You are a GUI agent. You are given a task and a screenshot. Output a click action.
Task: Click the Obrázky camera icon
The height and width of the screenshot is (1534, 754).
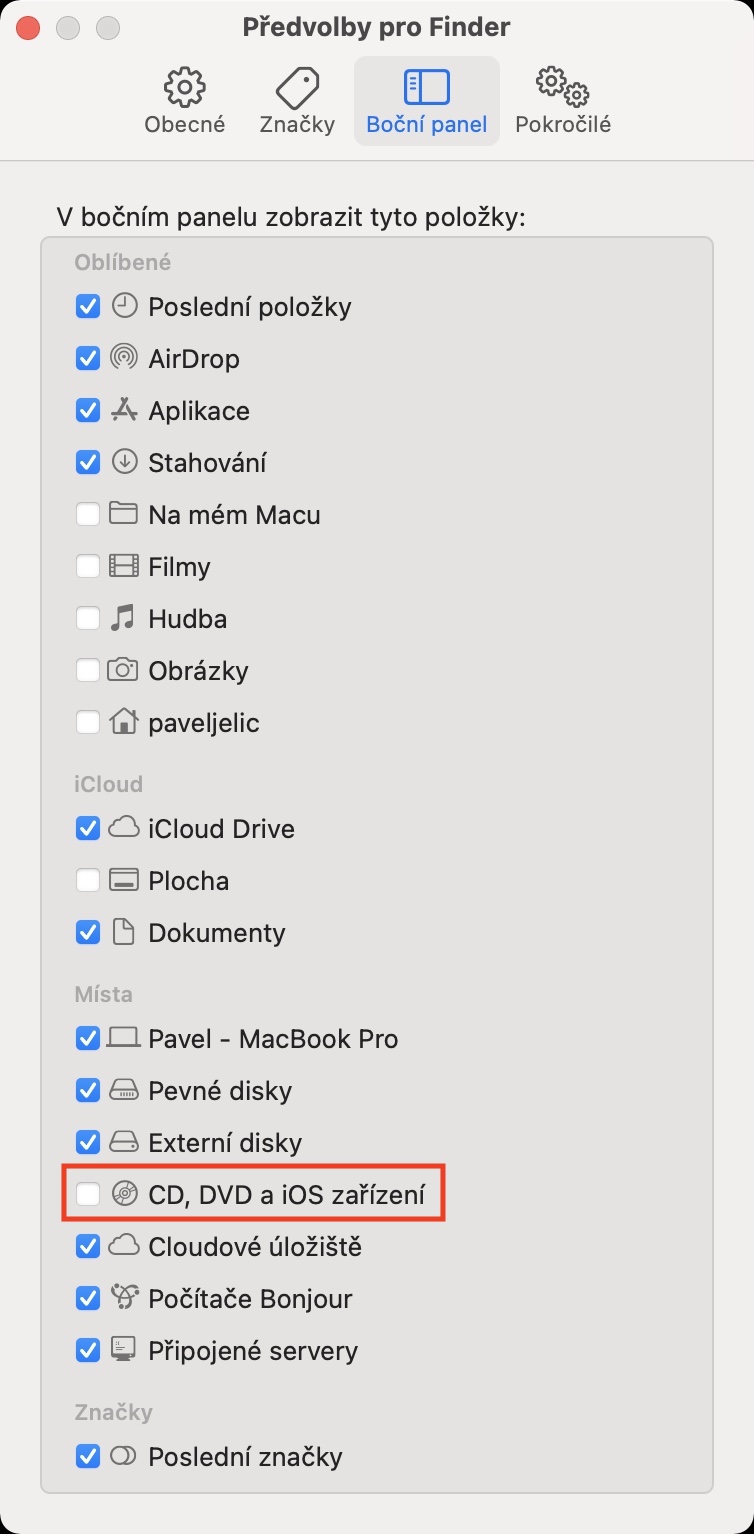click(123, 670)
